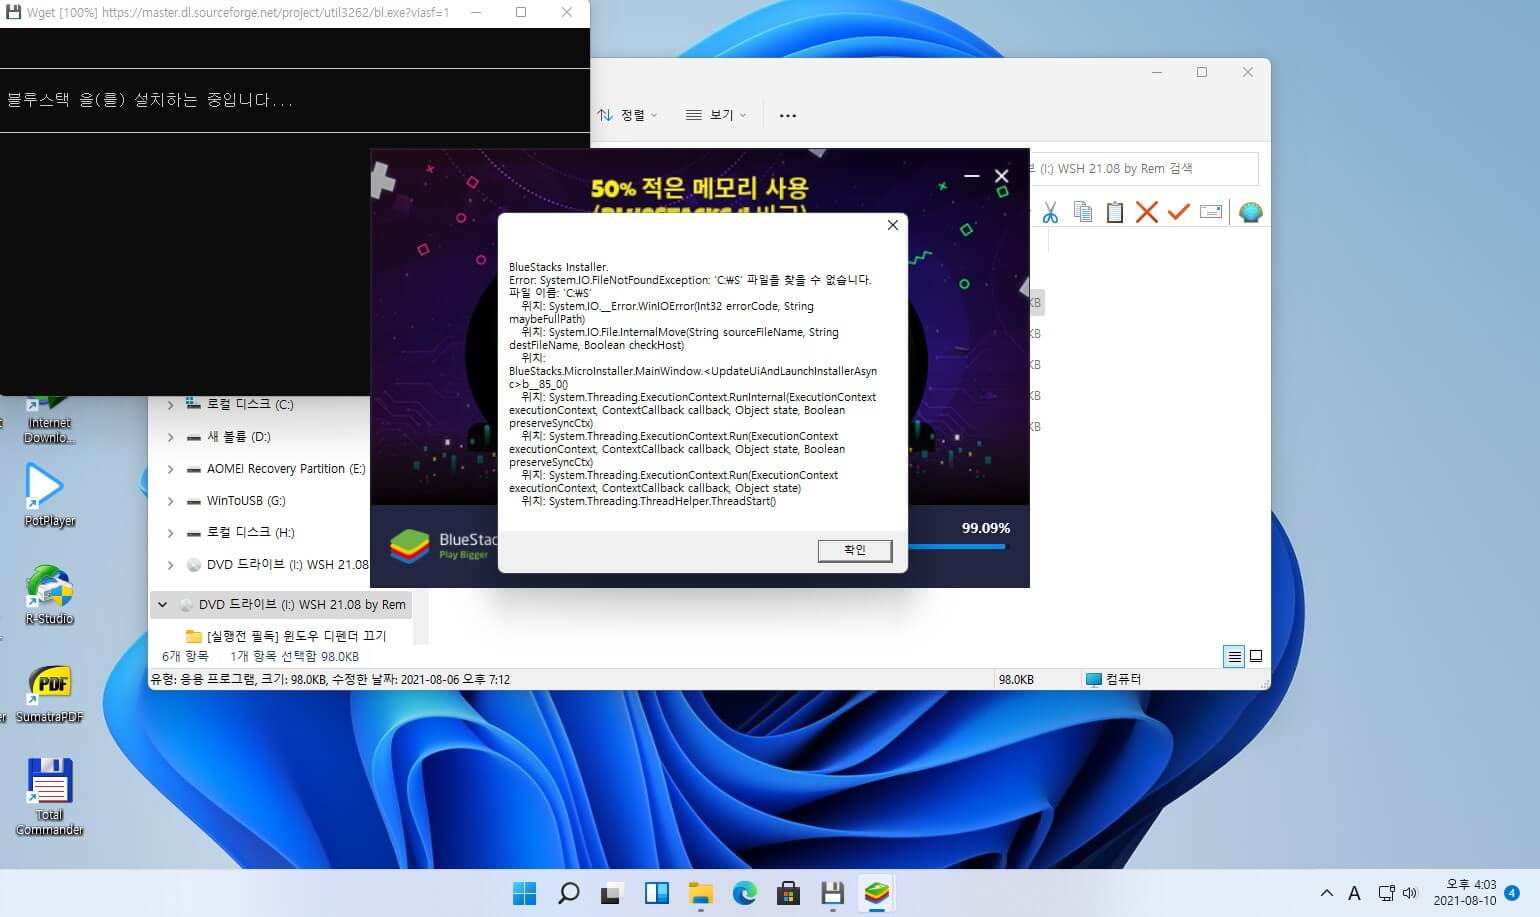Click the Copy icon in Explorer toolbar
Image resolution: width=1540 pixels, height=917 pixels.
1082,212
